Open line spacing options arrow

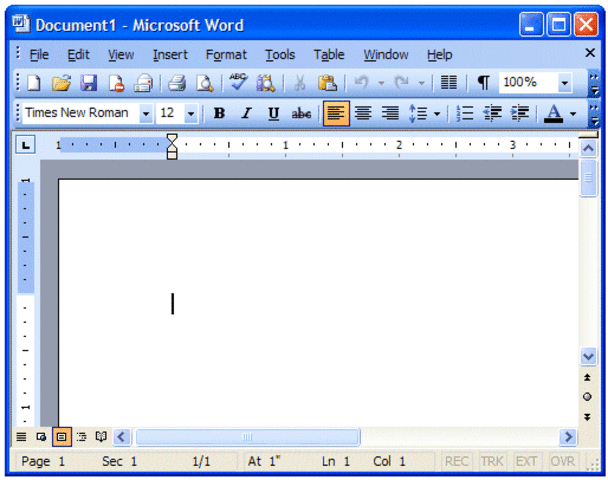click(x=437, y=114)
